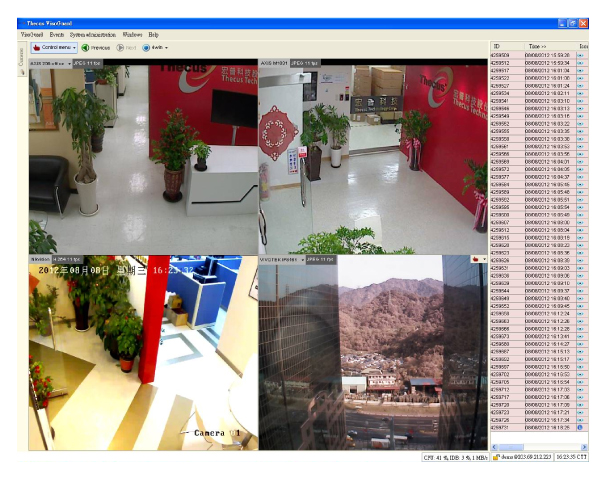Open camera icon for event at 16:04:37
600x488 pixels.
(580, 177)
